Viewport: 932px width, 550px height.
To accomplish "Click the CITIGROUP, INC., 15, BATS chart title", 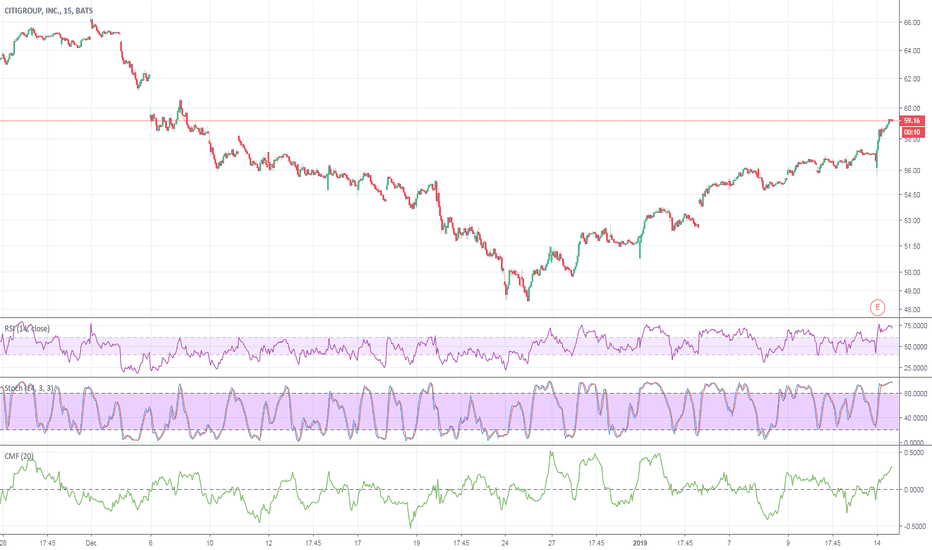I will coord(47,11).
